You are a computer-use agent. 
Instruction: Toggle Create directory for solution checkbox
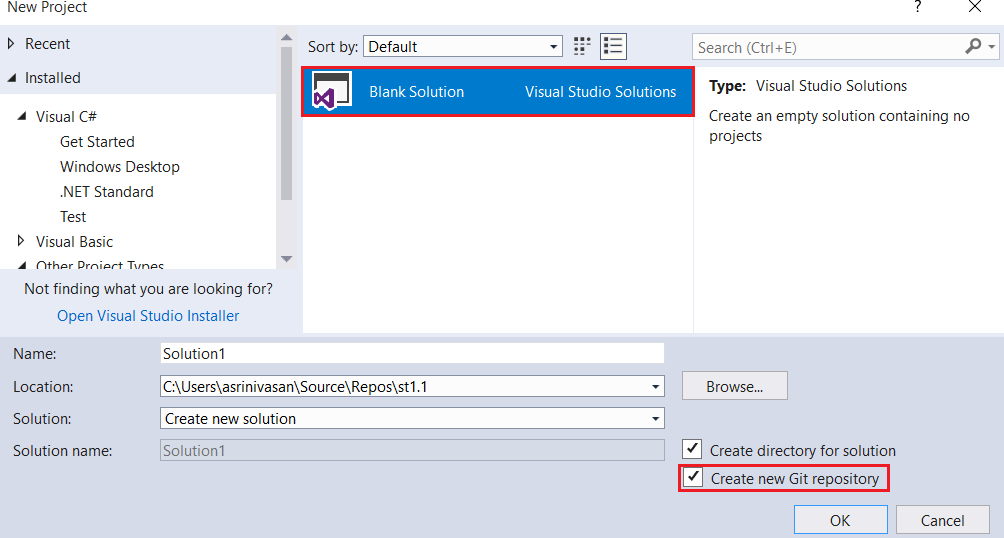[692, 450]
